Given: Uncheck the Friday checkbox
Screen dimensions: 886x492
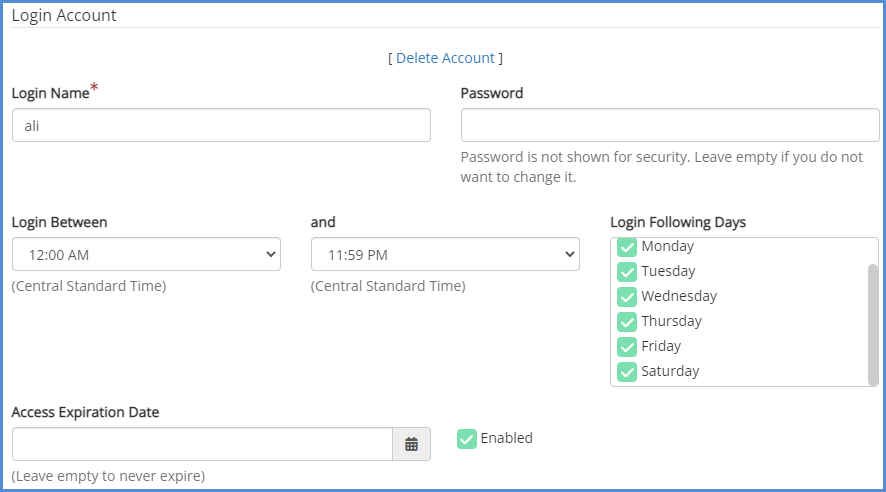Looking at the screenshot, I should pos(627,347).
